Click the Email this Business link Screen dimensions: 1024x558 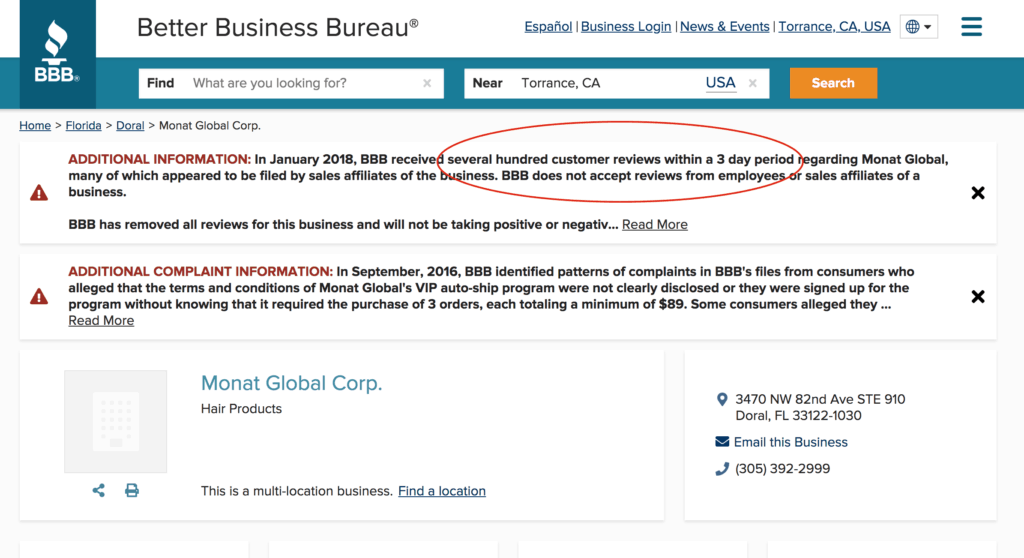[790, 442]
